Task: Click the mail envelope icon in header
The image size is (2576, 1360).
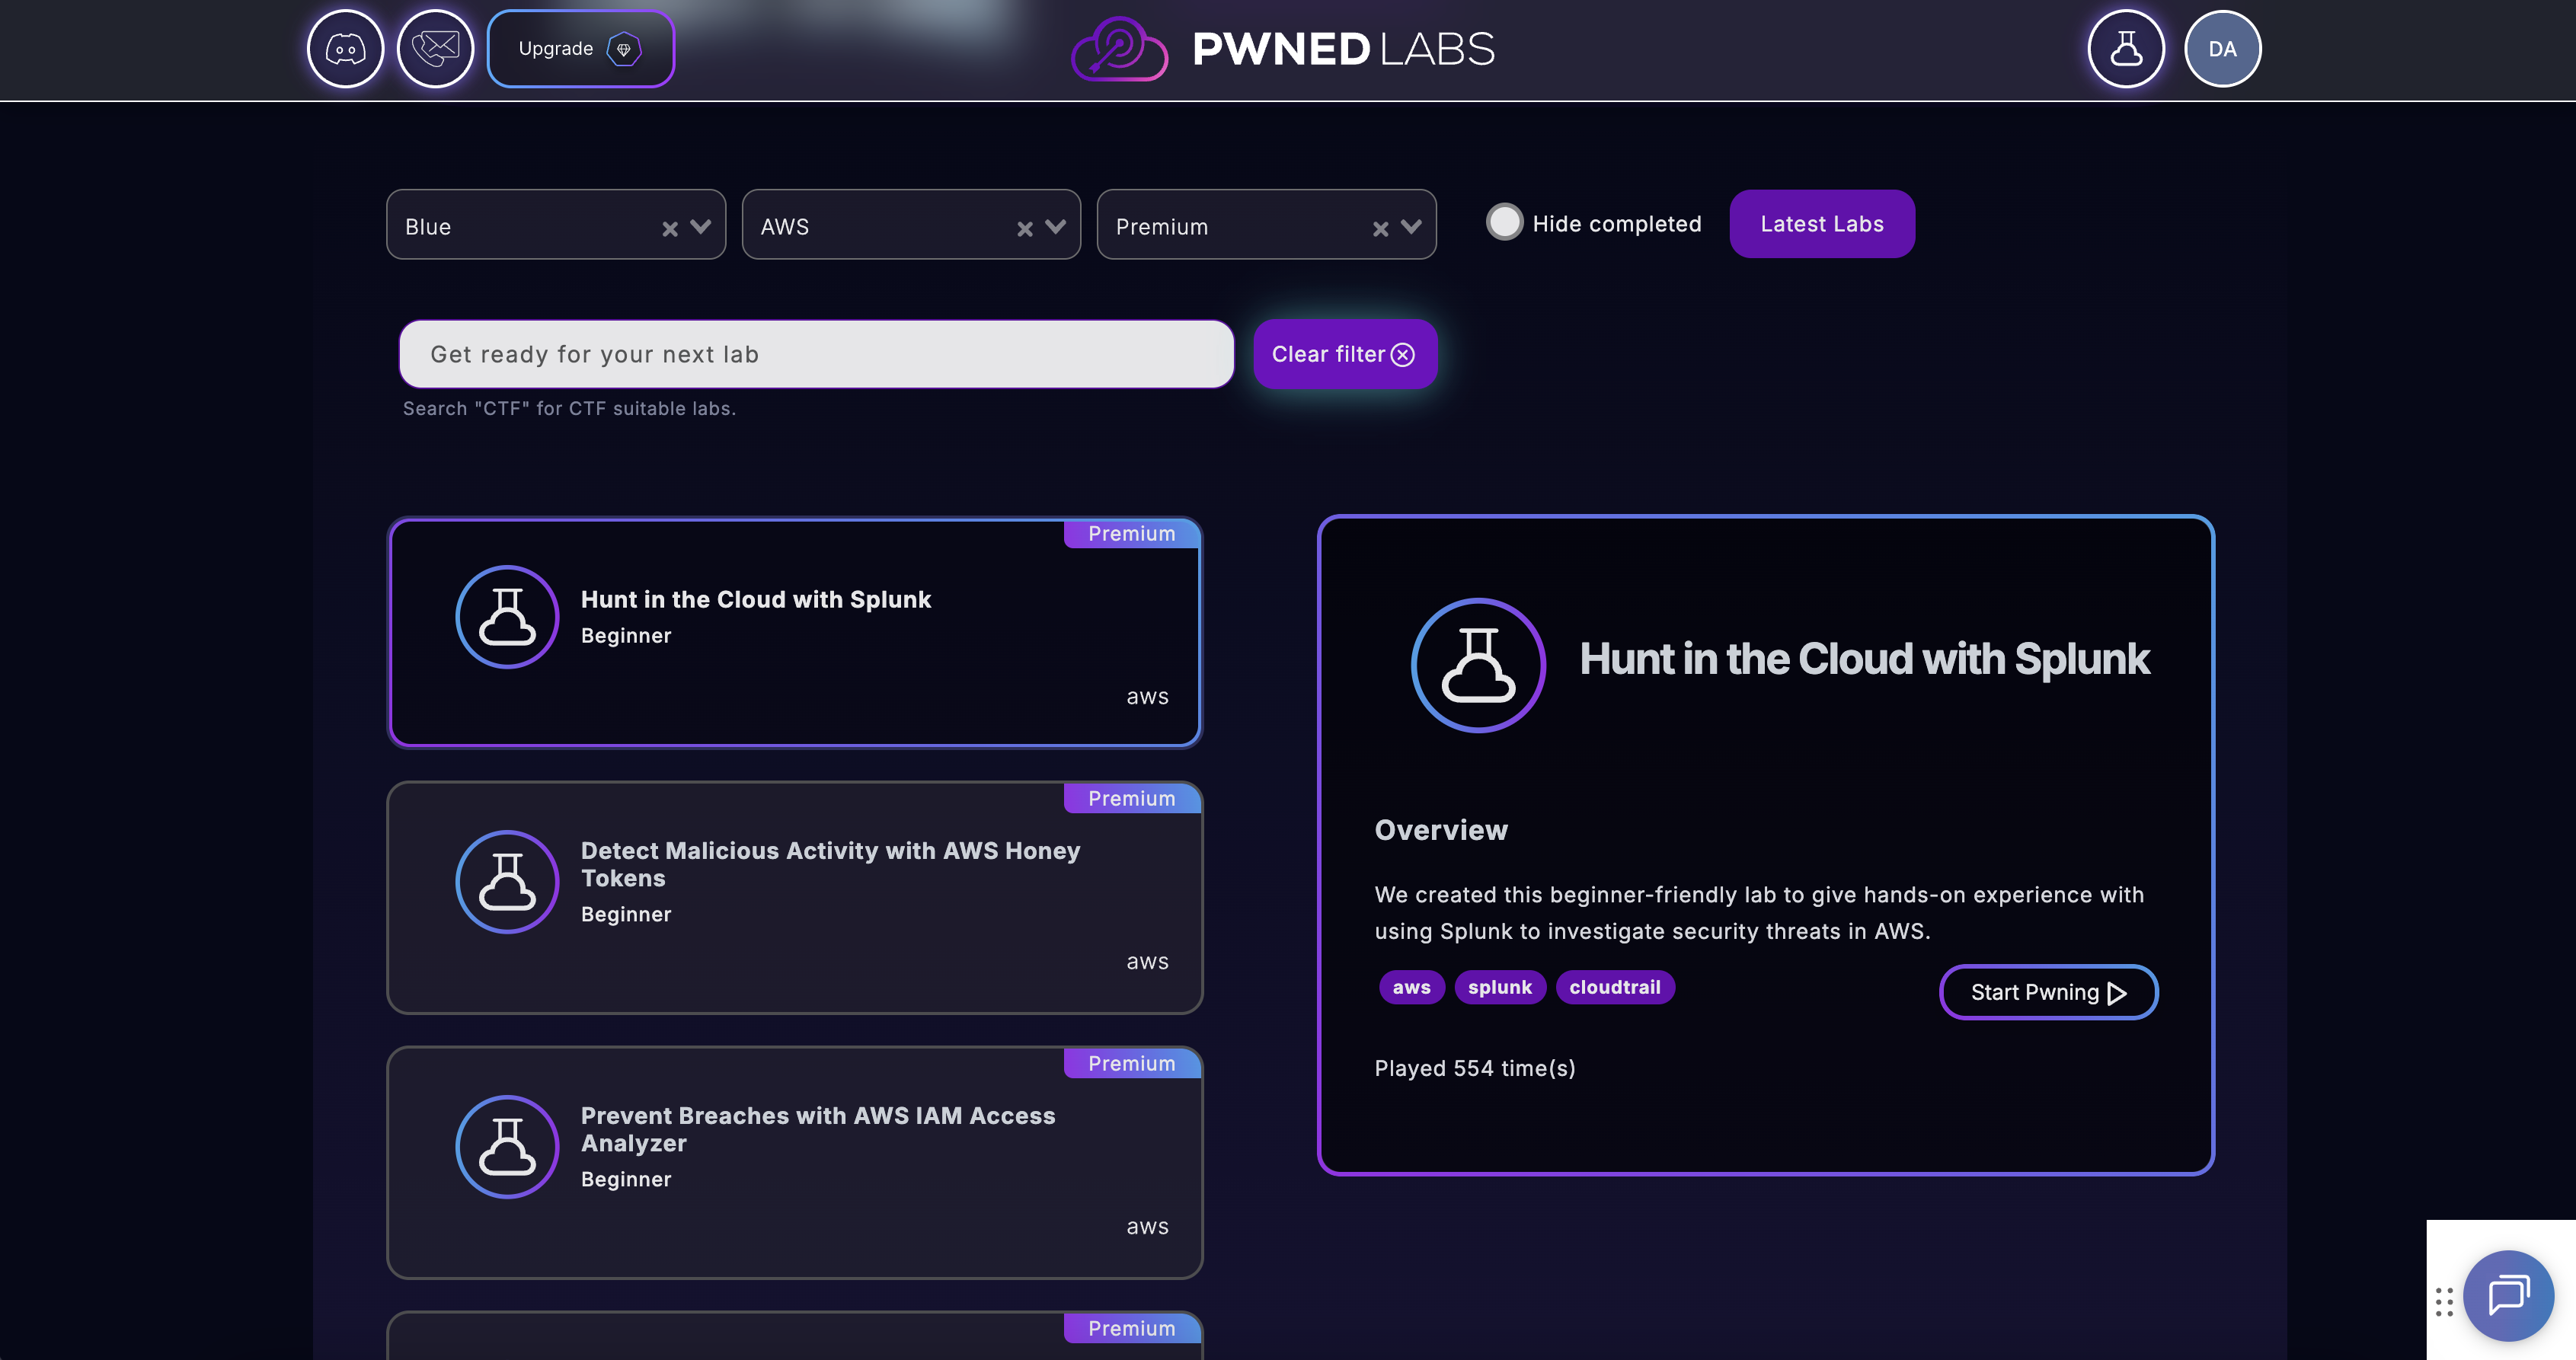Action: tap(435, 49)
